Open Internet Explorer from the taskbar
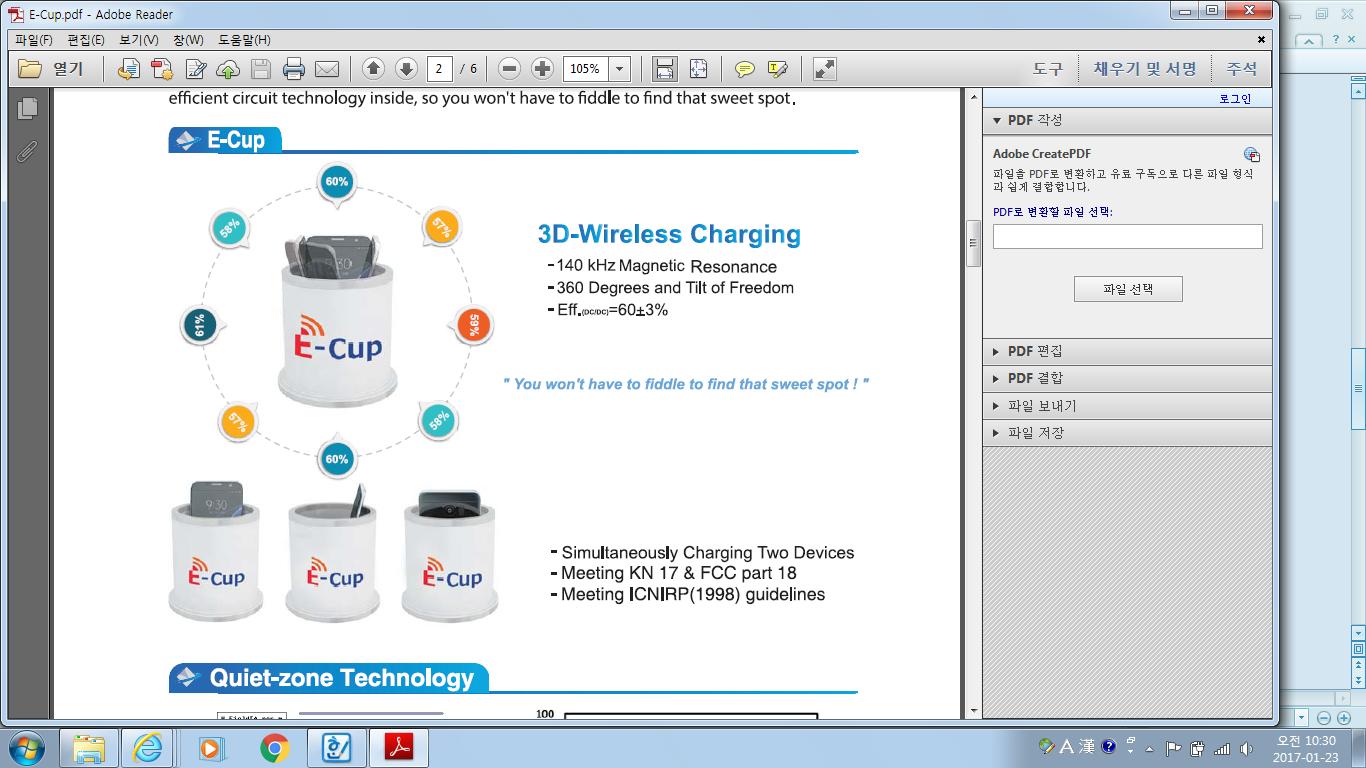This screenshot has height=768, width=1366. (x=149, y=747)
